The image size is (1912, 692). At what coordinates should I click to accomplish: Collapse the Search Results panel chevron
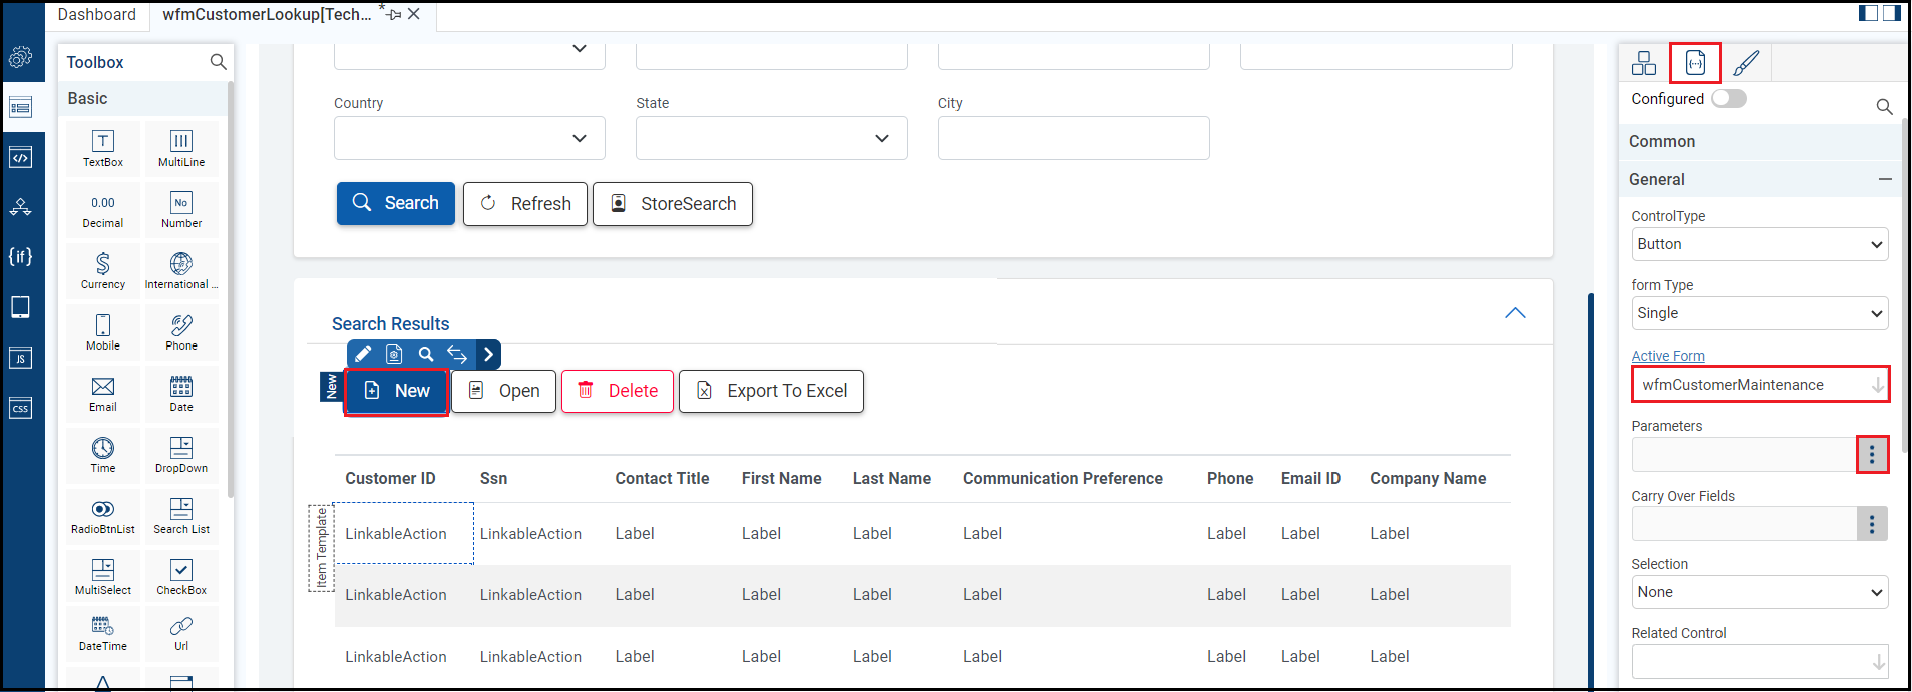pos(1515,313)
